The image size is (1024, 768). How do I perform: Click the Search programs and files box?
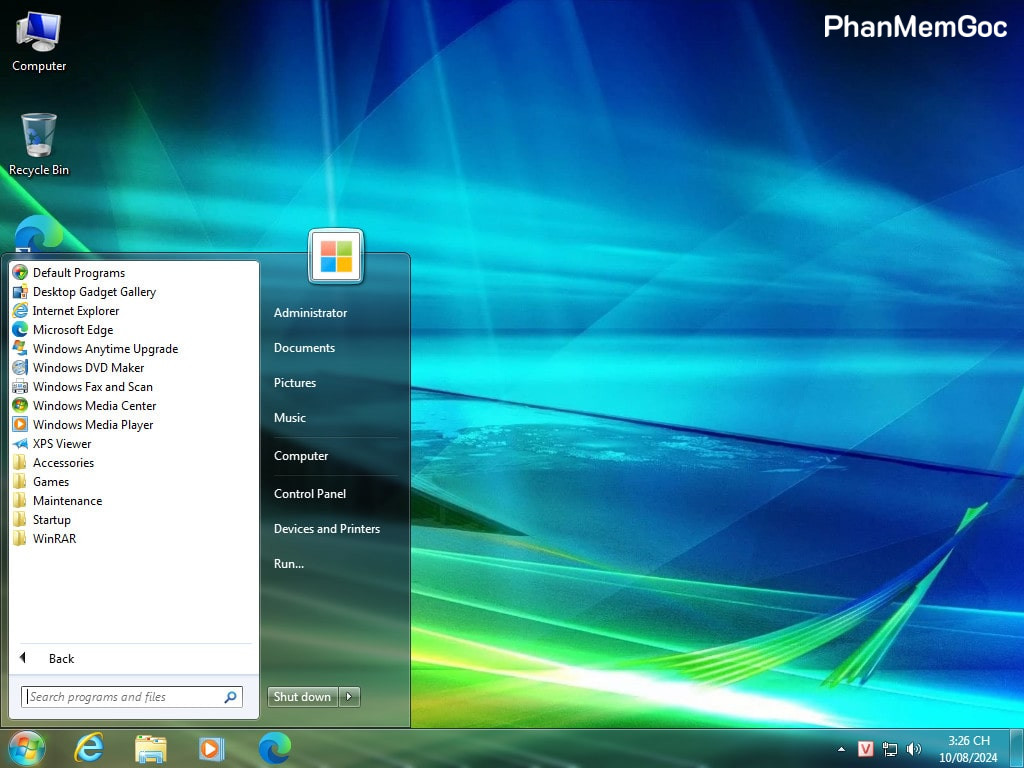pos(123,697)
